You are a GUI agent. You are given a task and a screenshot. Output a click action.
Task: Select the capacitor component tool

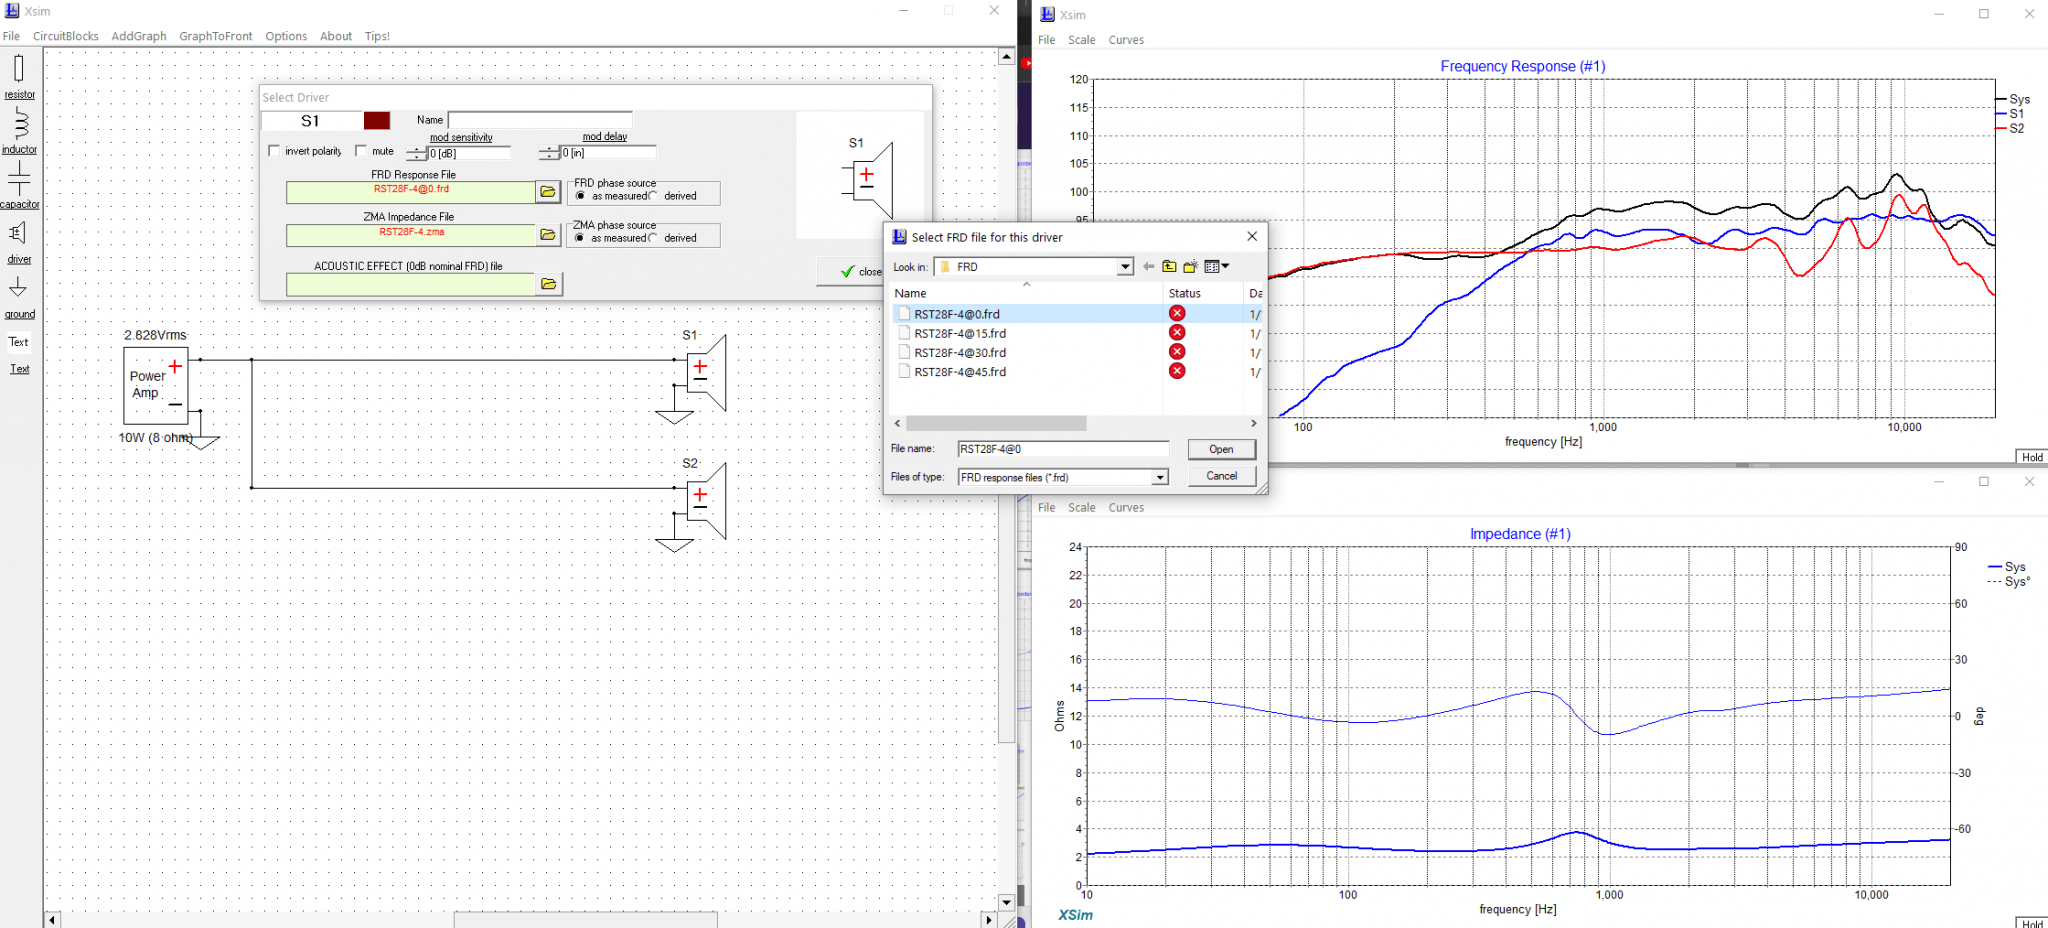tap(19, 186)
